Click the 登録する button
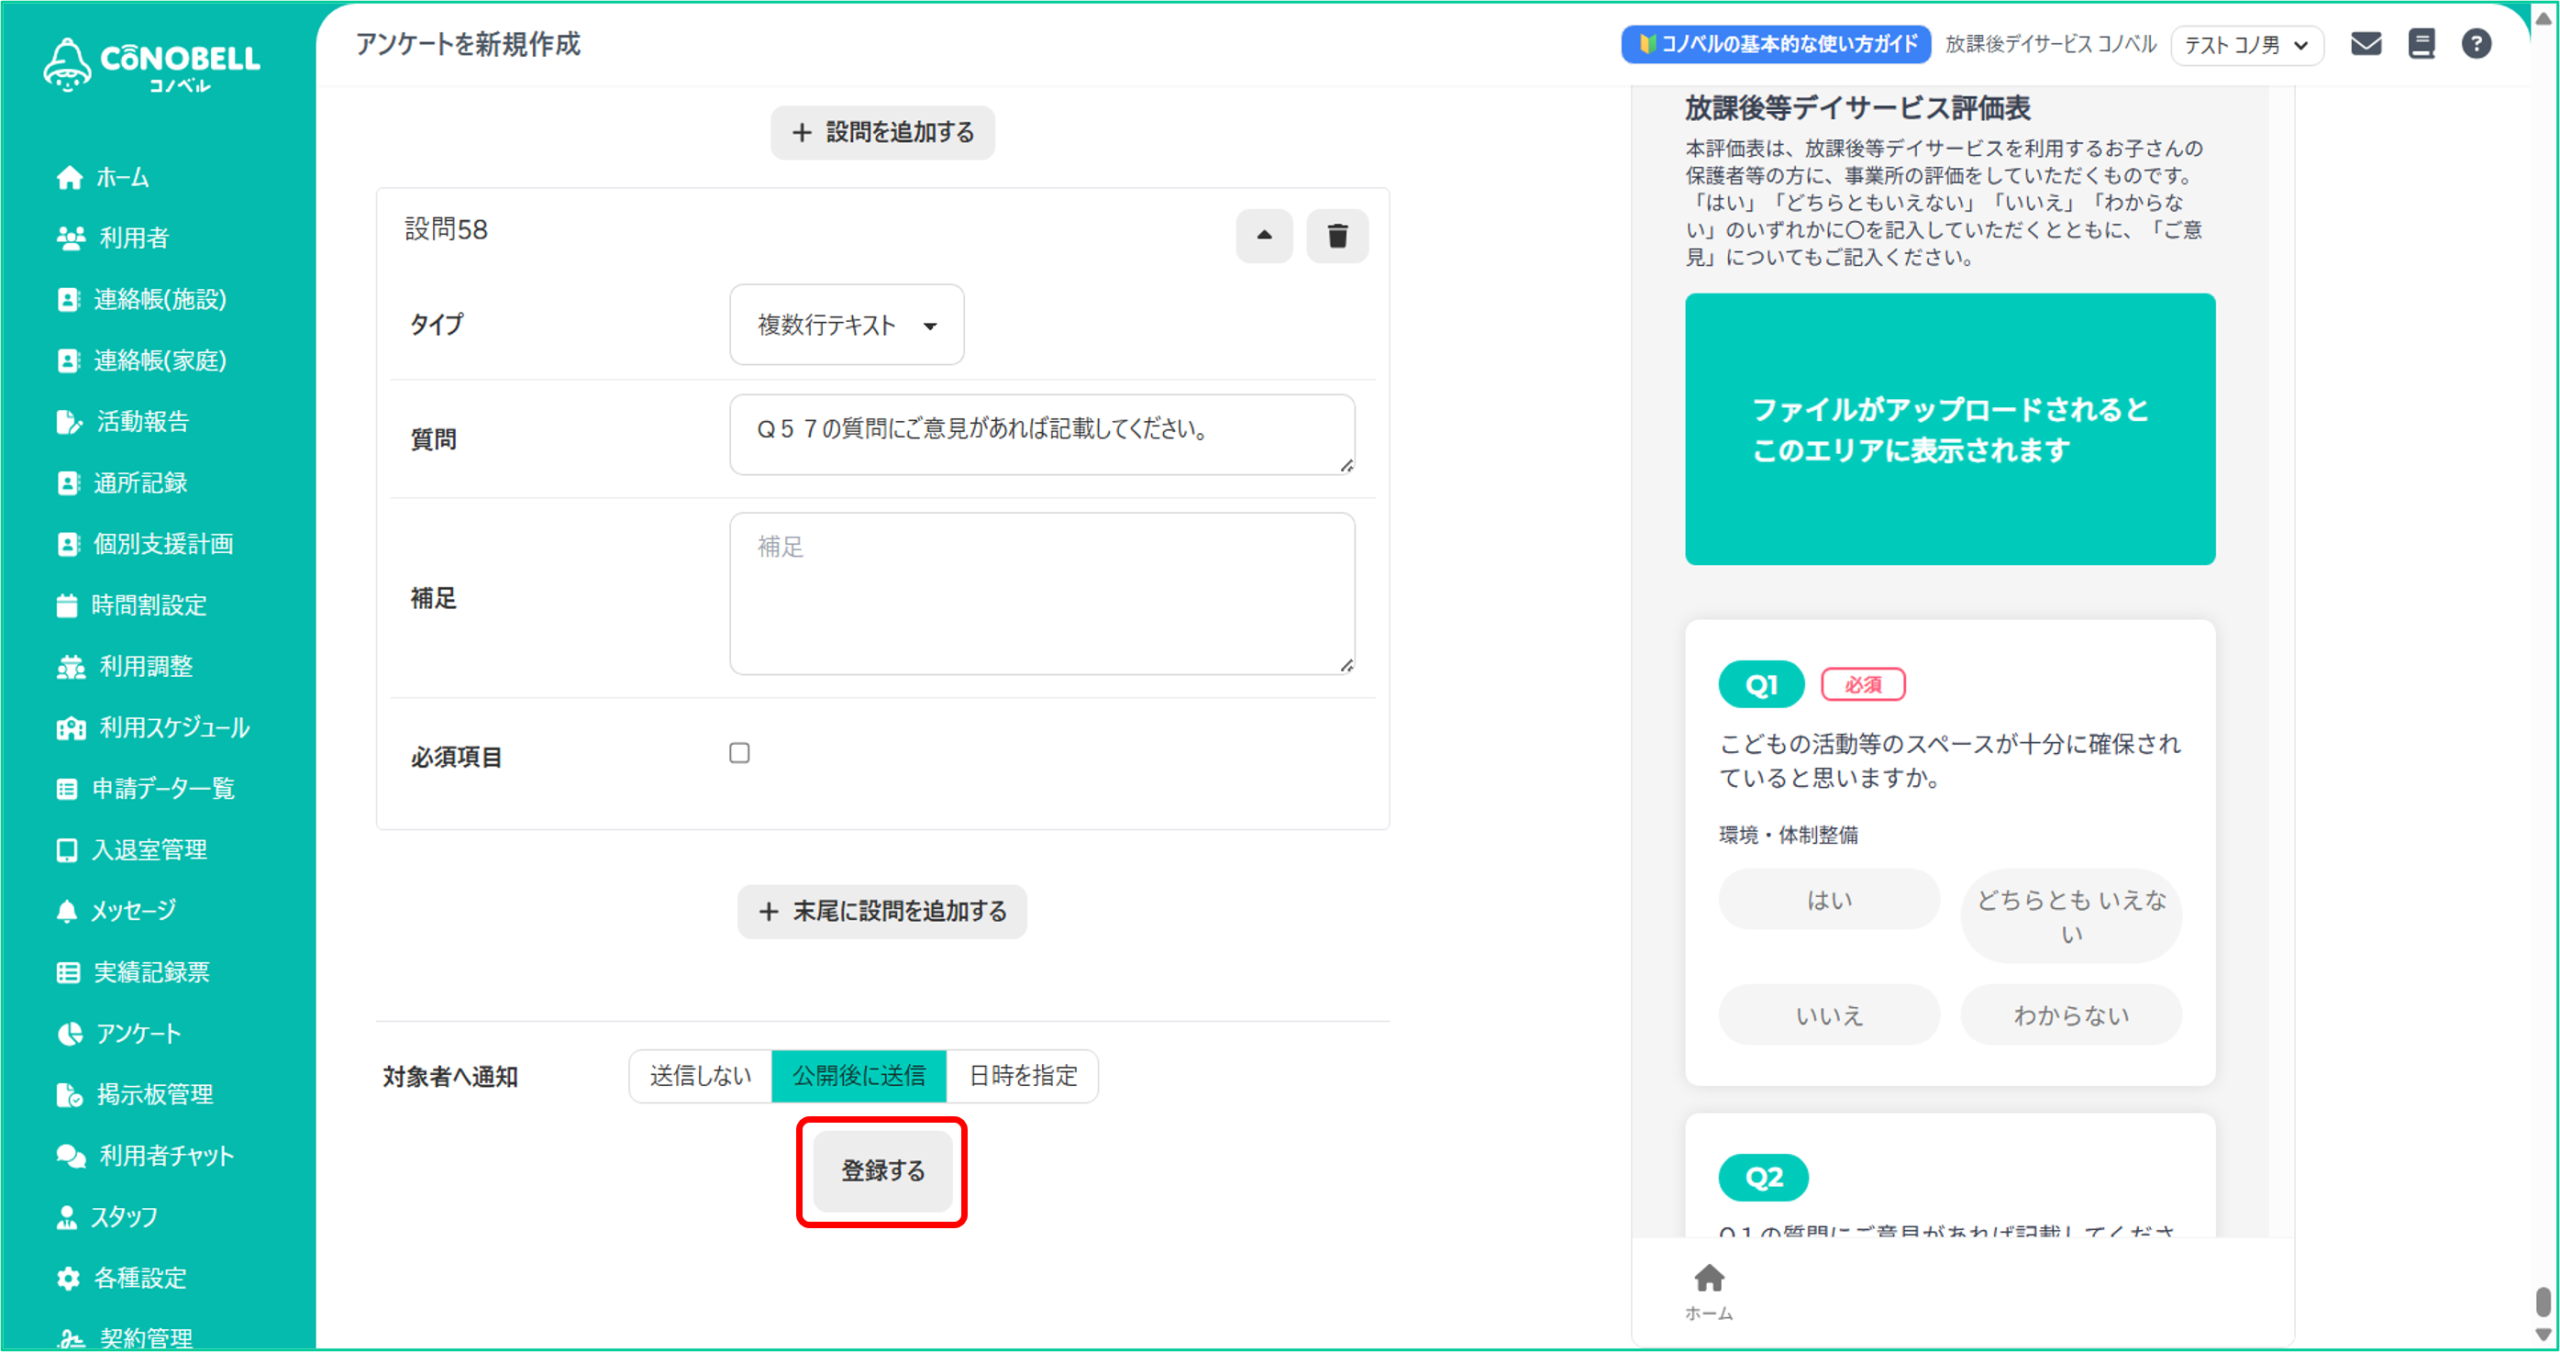Viewport: 2560px width, 1352px height. [x=882, y=1171]
